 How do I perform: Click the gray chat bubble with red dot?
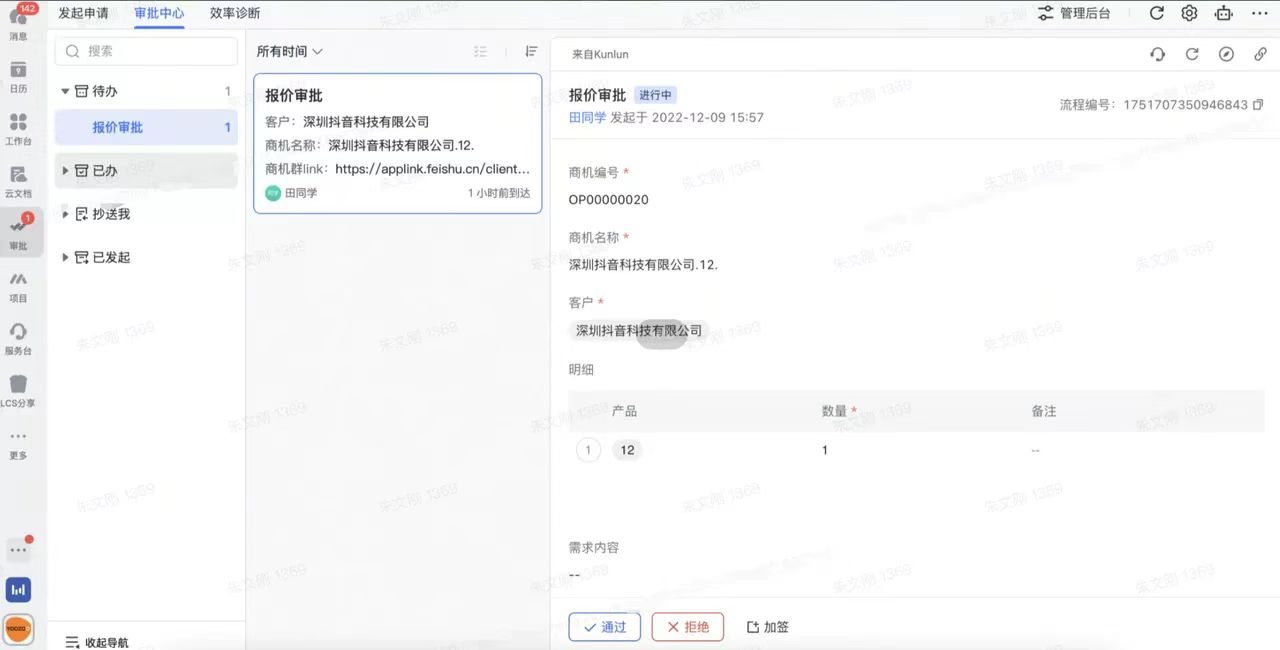point(18,549)
